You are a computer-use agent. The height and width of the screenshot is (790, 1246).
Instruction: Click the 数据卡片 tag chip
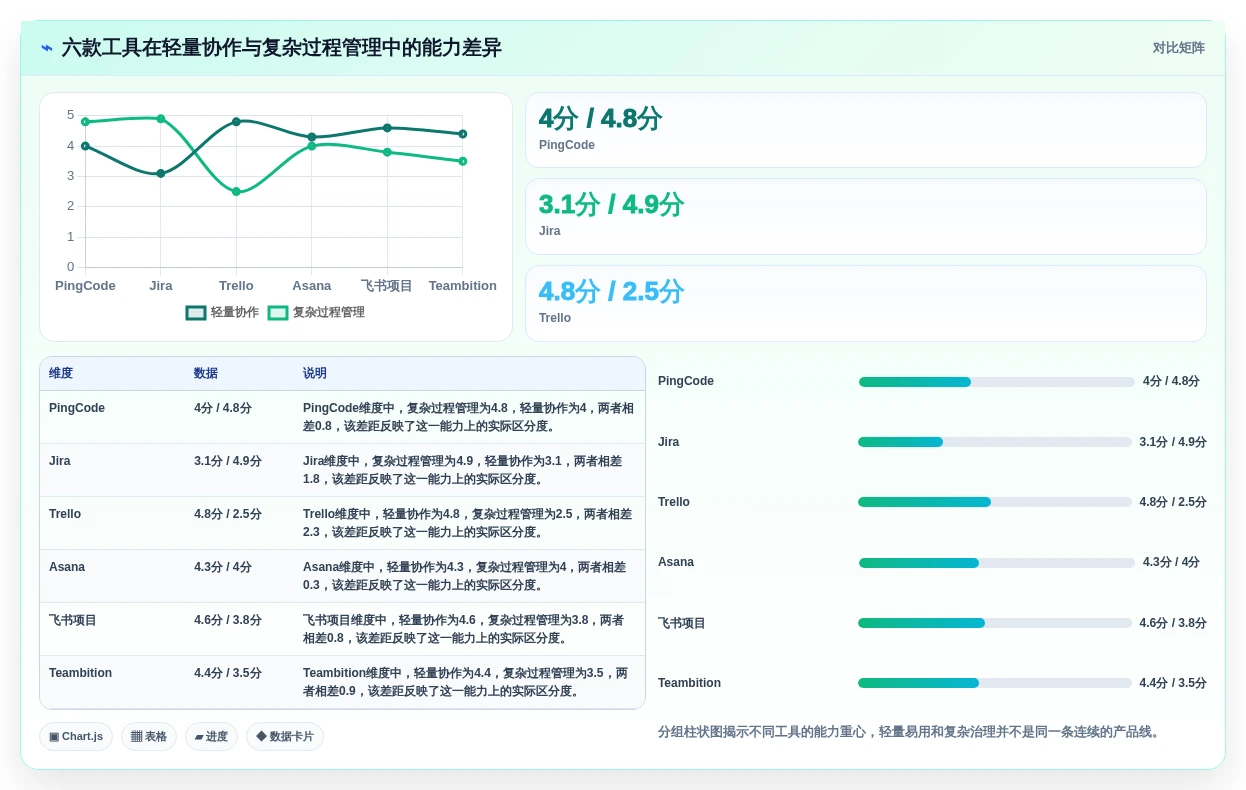click(285, 737)
